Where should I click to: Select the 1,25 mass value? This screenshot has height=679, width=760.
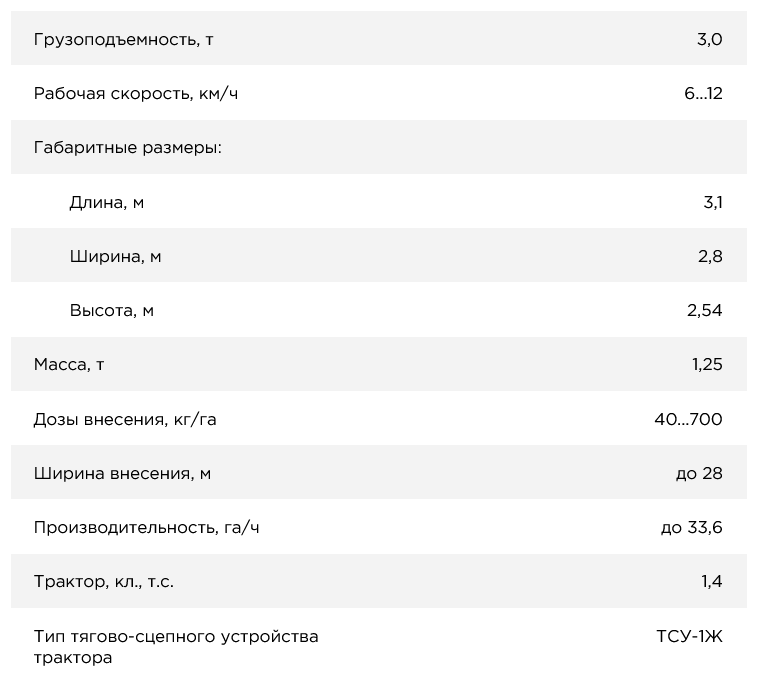(706, 364)
